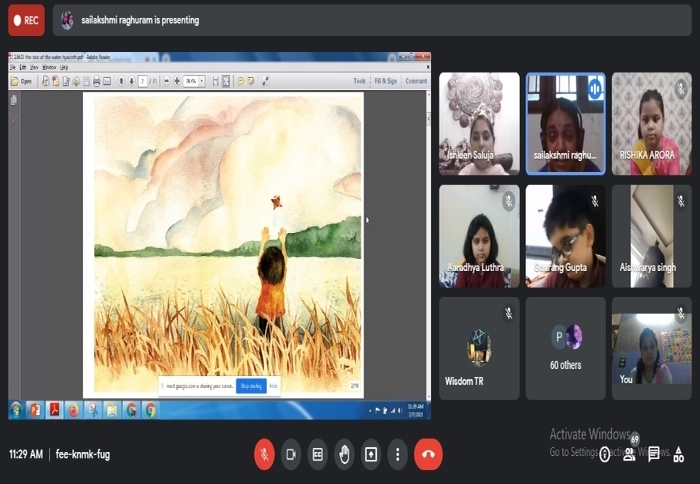Click the highlight text icon in Reader

point(251,81)
